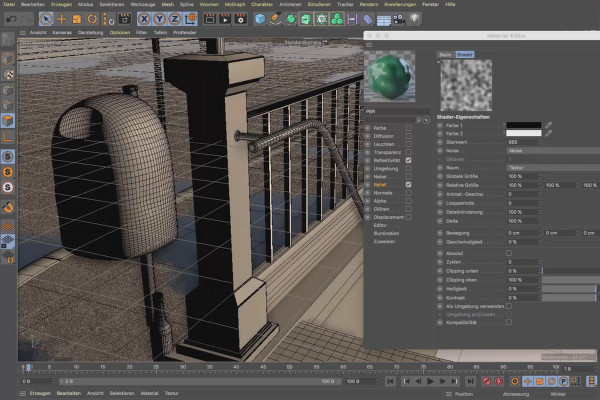Open render settings clapperboard with gear
The width and height of the screenshot is (600, 400).
[x=240, y=19]
